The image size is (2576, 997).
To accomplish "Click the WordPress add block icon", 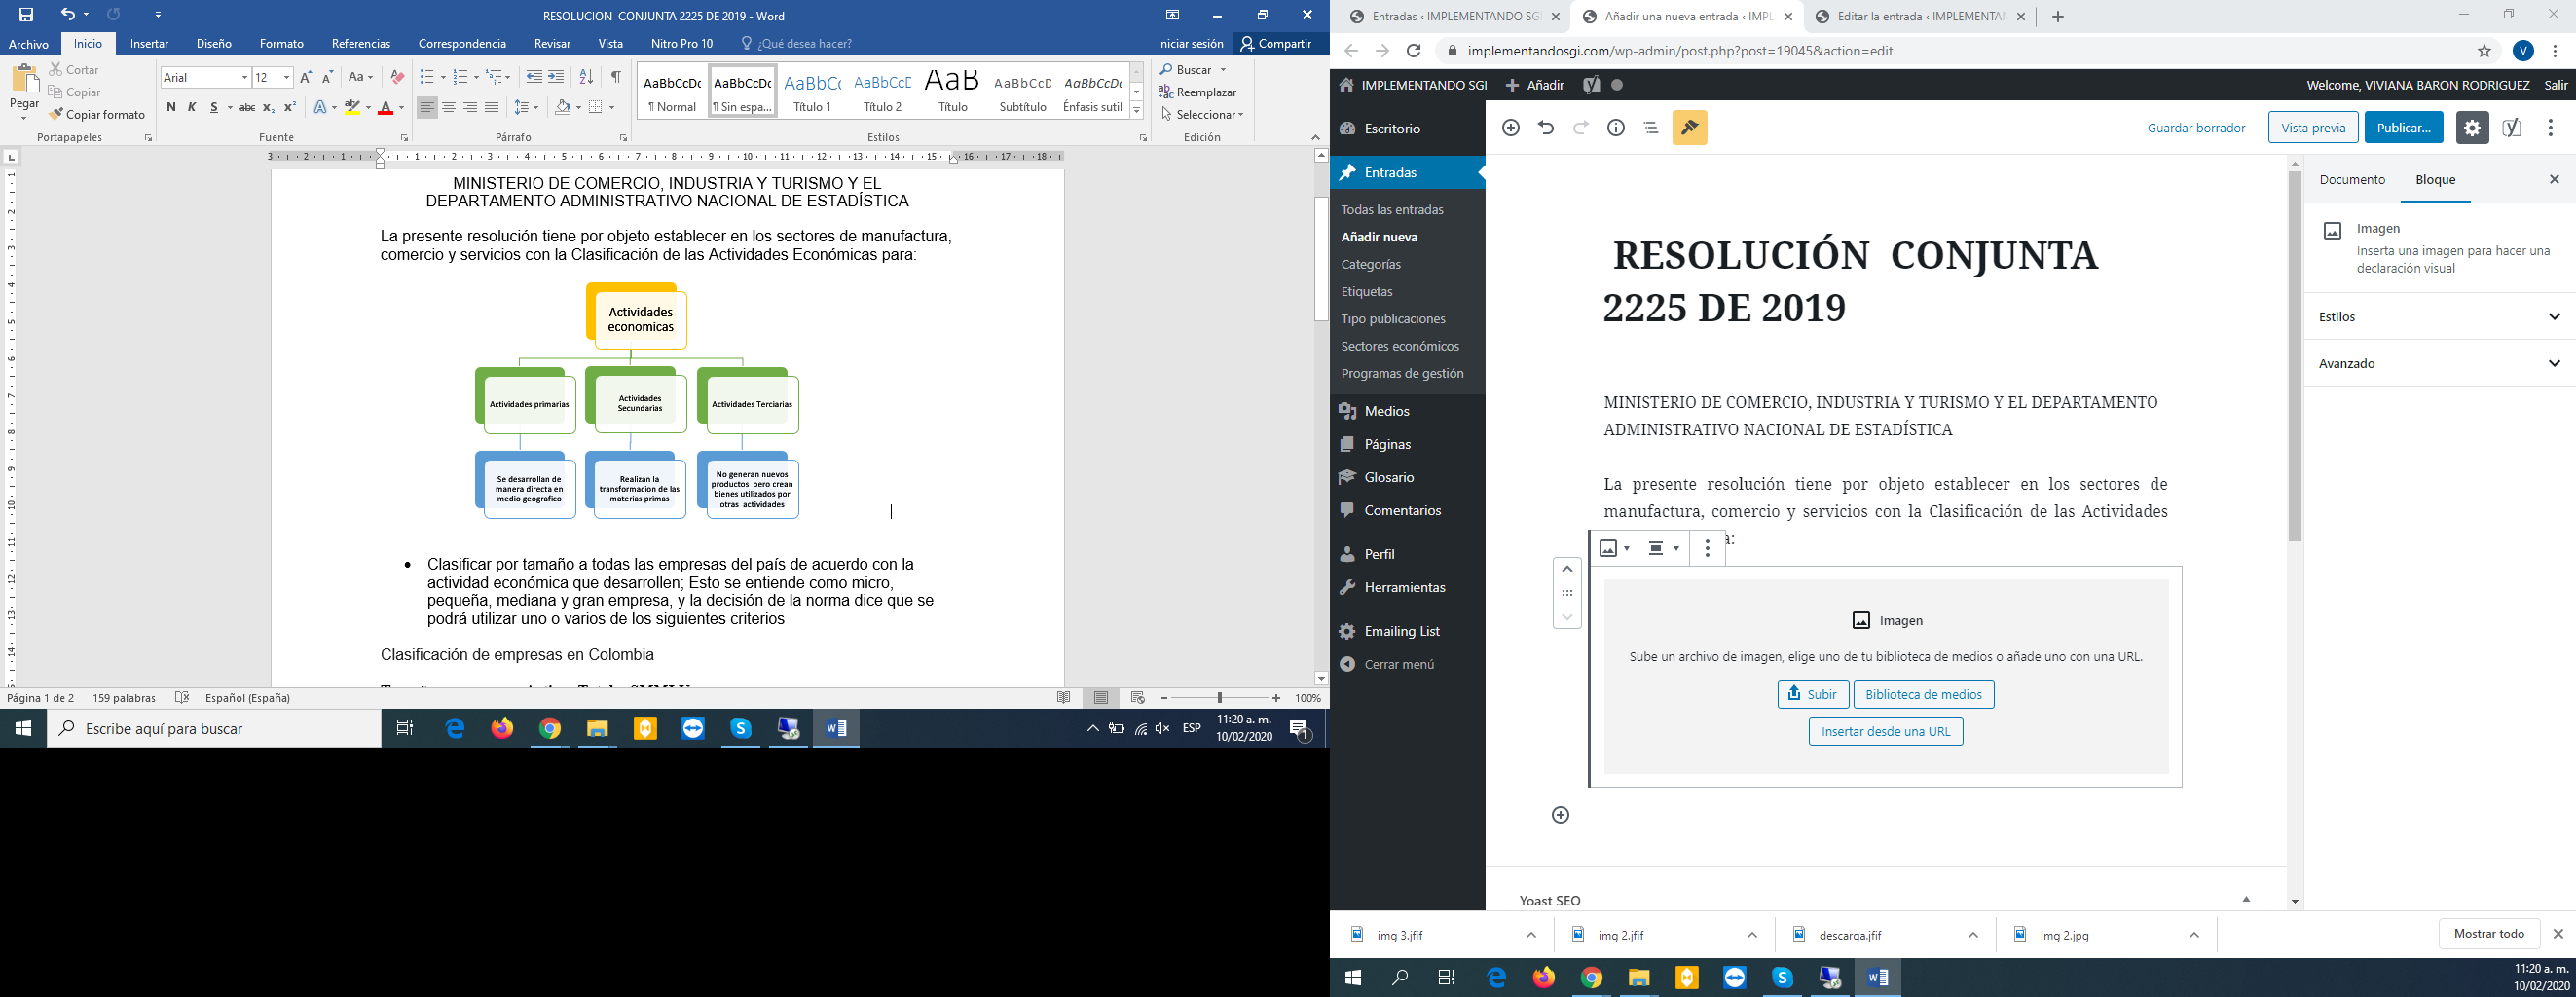I will click(x=1510, y=128).
